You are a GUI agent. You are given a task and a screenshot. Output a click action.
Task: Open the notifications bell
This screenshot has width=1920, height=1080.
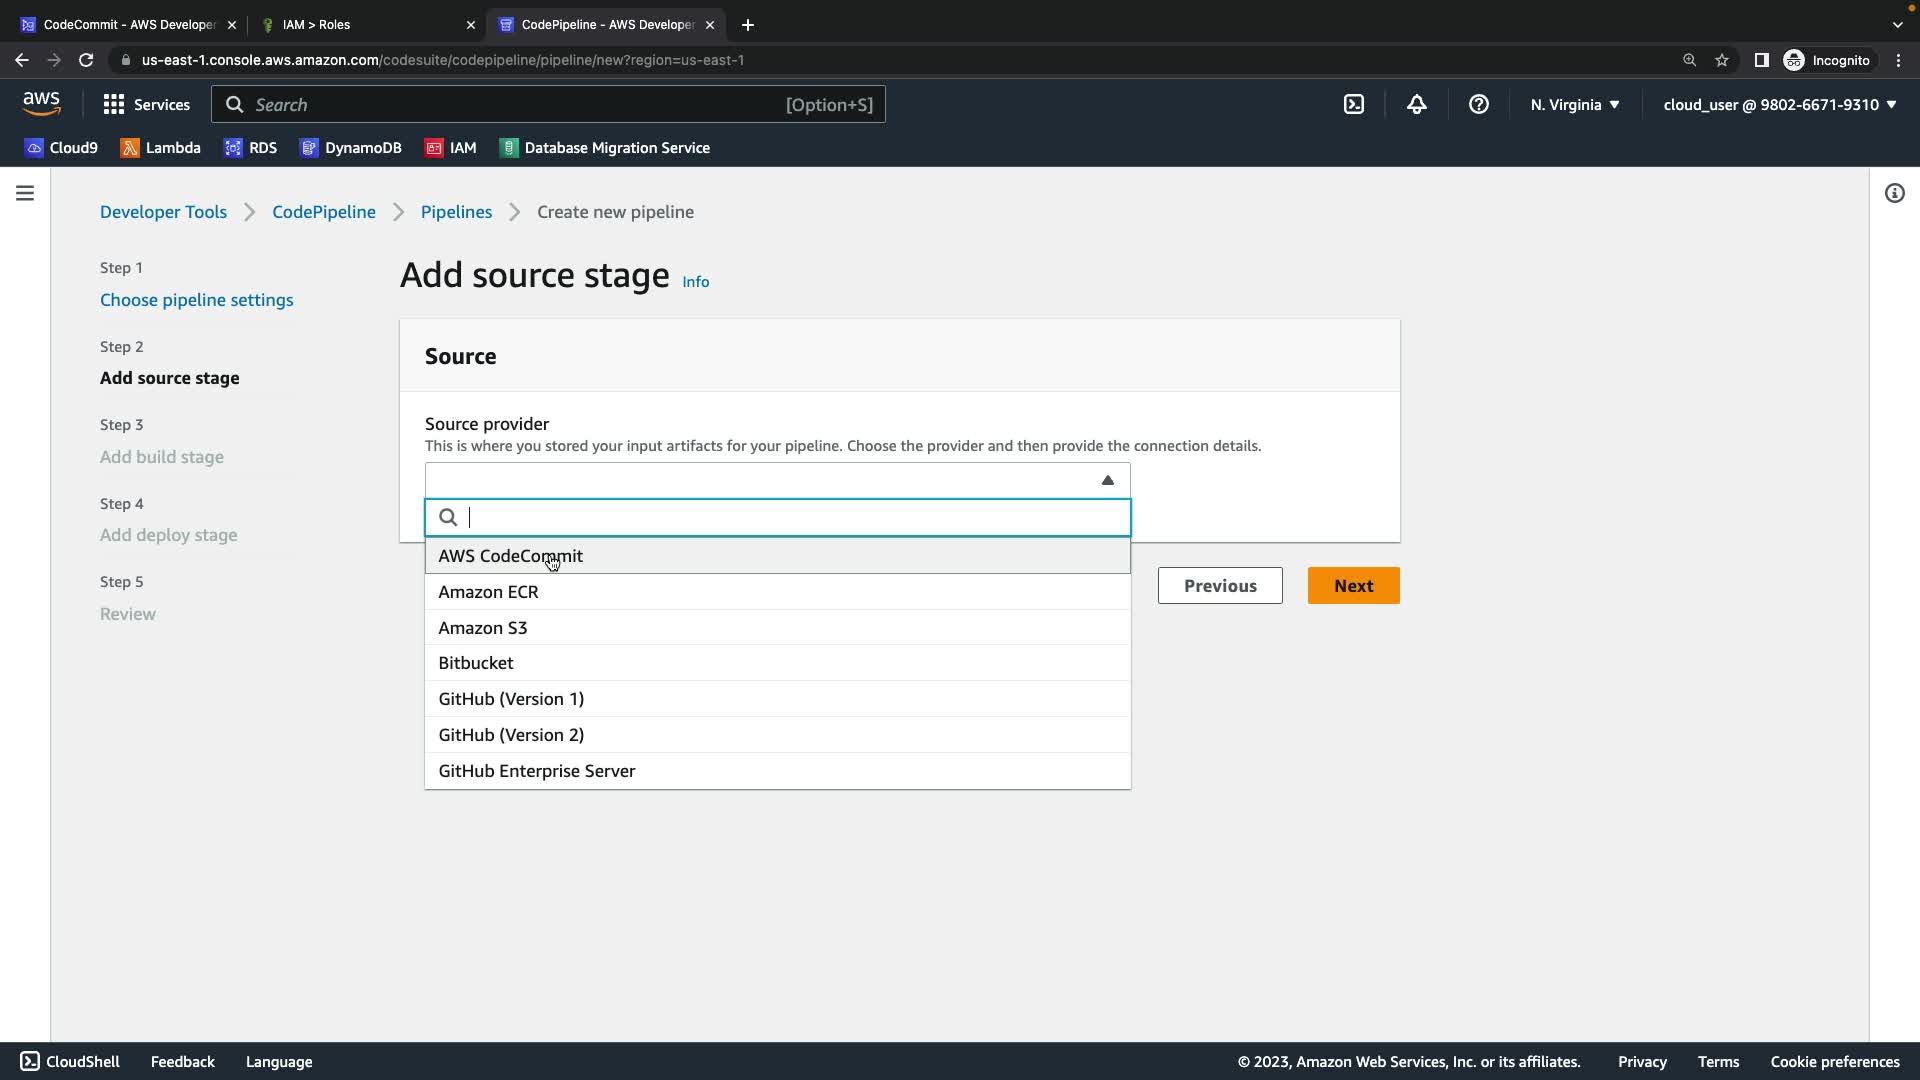1416,104
